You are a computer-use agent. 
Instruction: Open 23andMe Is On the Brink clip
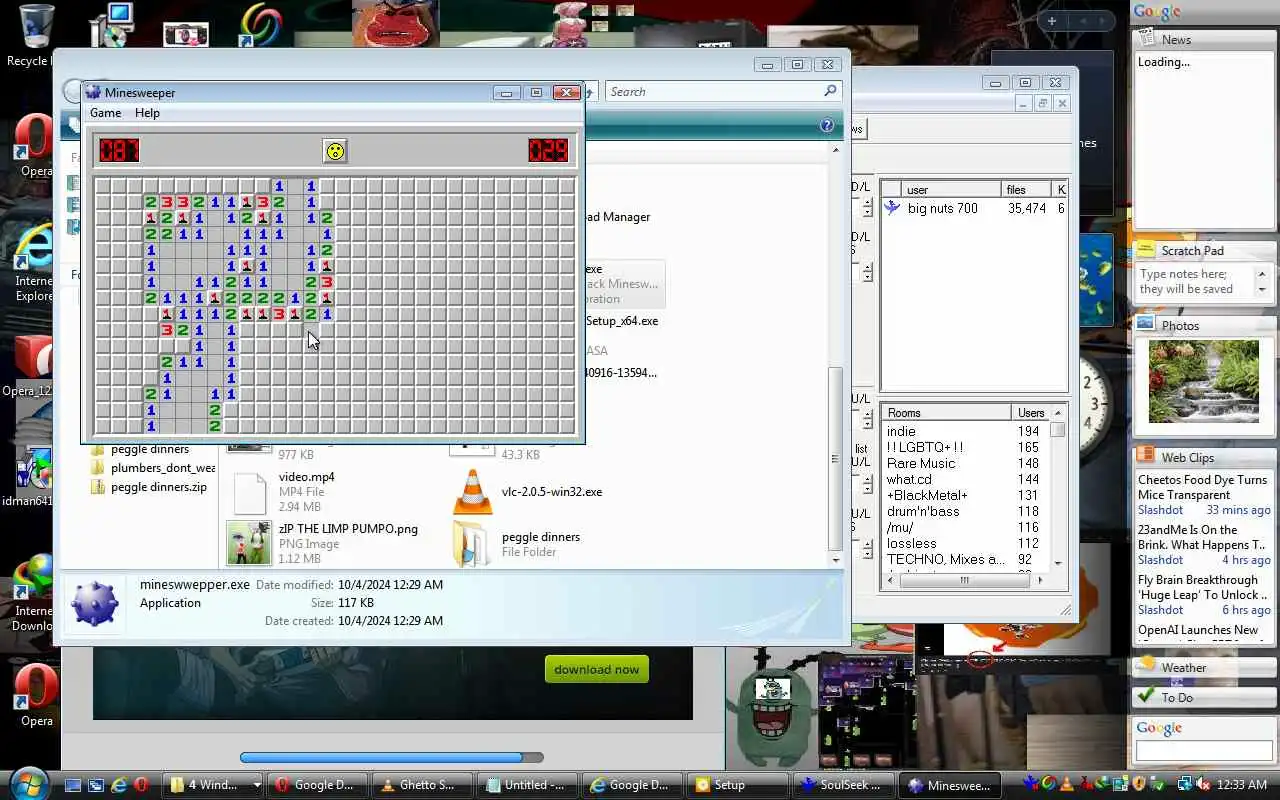(x=1201, y=537)
